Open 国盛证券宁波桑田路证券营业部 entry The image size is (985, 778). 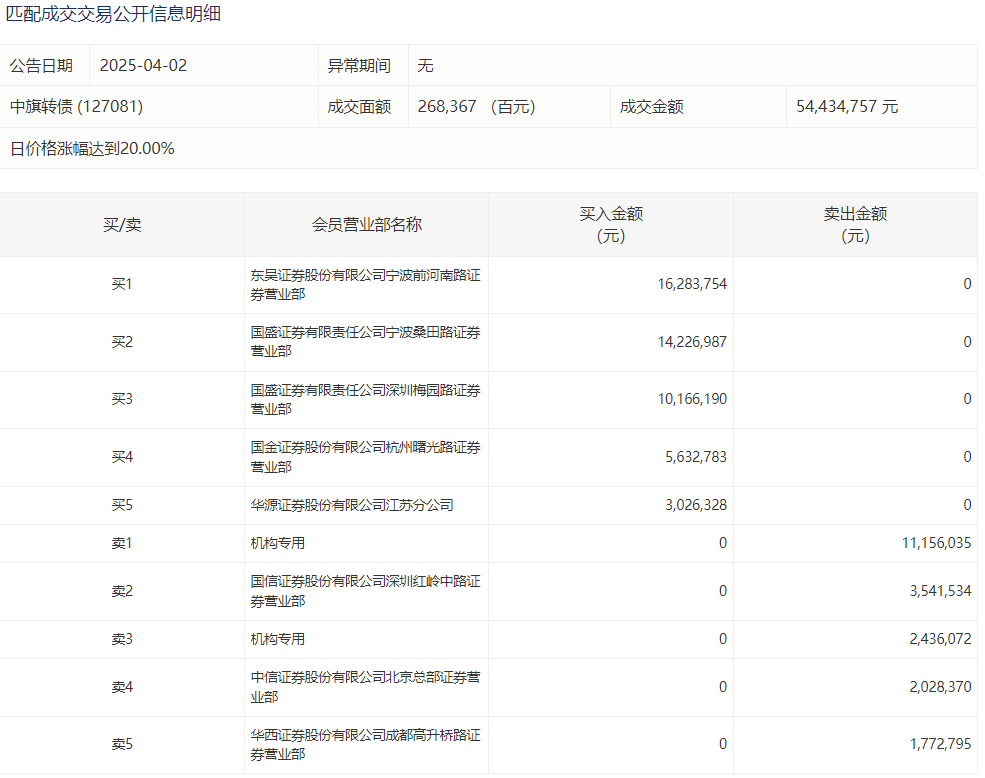pyautogui.click(x=365, y=342)
